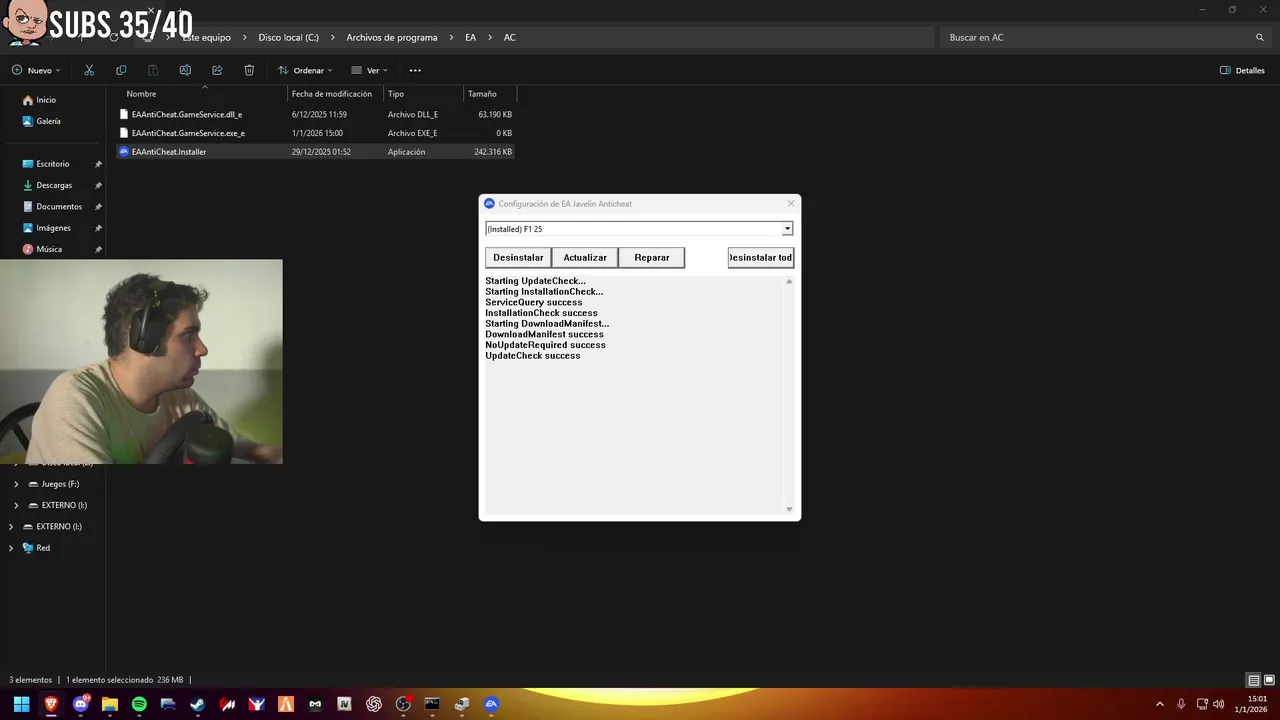Open OBS Studio from taskbar

[x=403, y=704]
